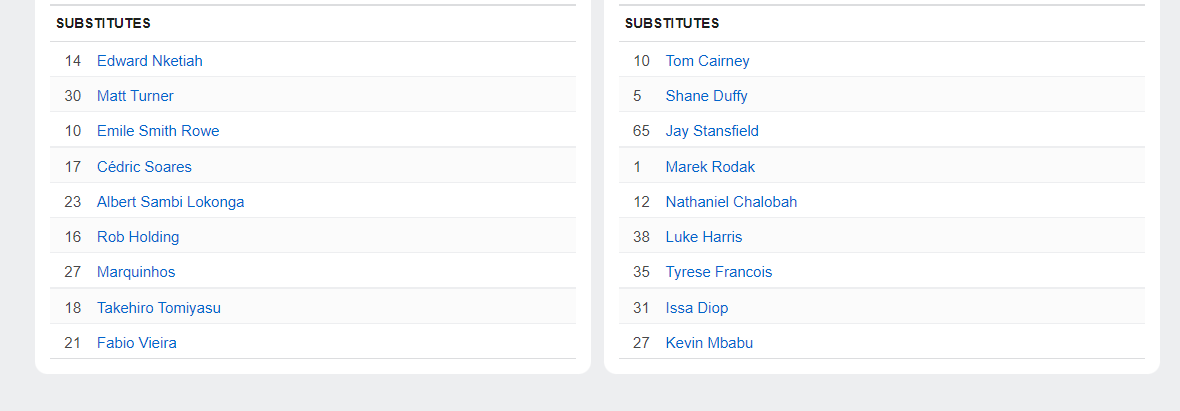
Task: Click the left team's Substitutes header
Action: point(103,23)
